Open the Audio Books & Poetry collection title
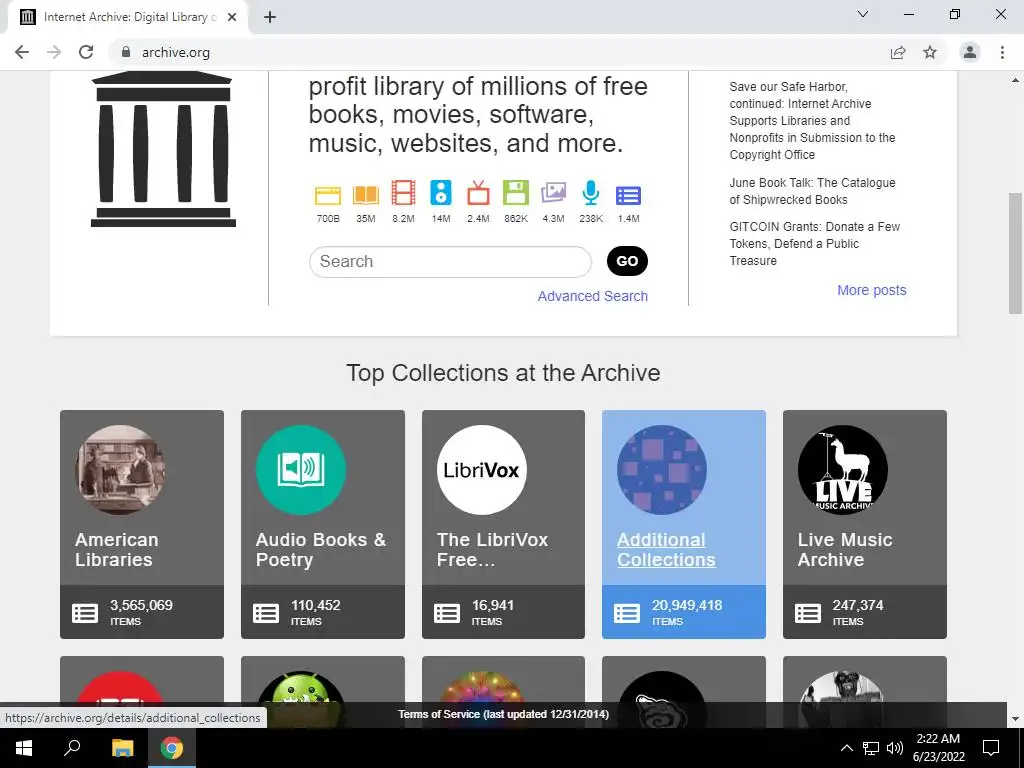The image size is (1024, 768). pos(321,549)
